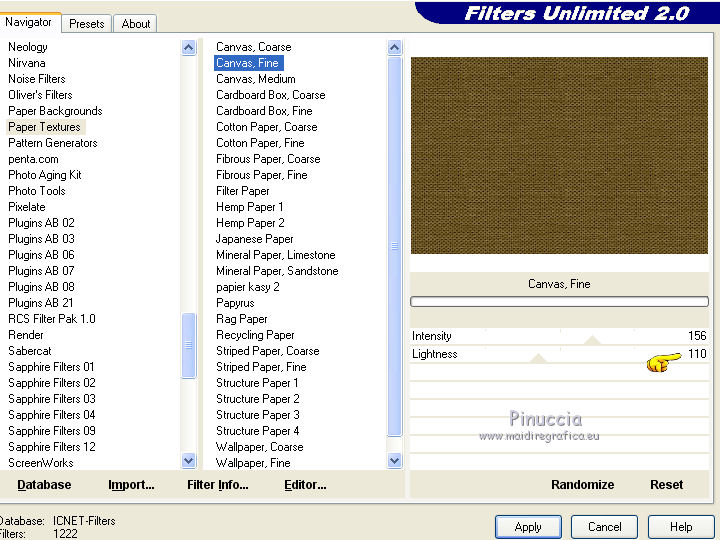Choose Mineral Paper, Limestone filter

(276, 255)
